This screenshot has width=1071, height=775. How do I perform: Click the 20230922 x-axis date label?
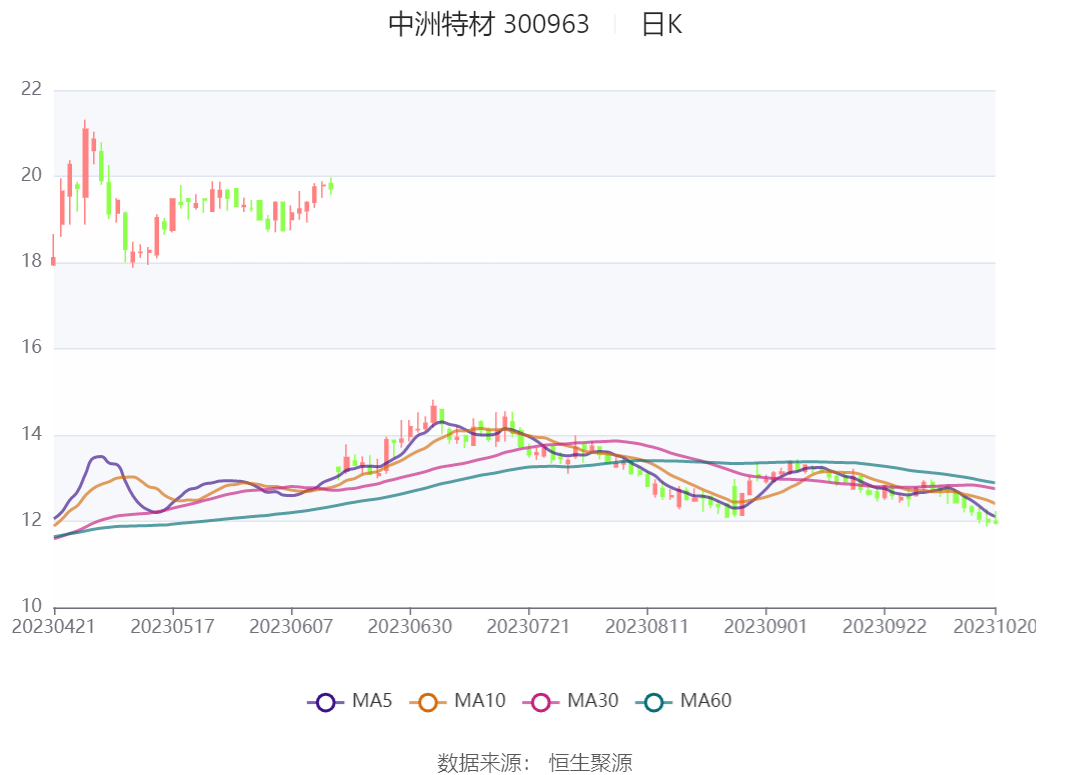tap(884, 626)
